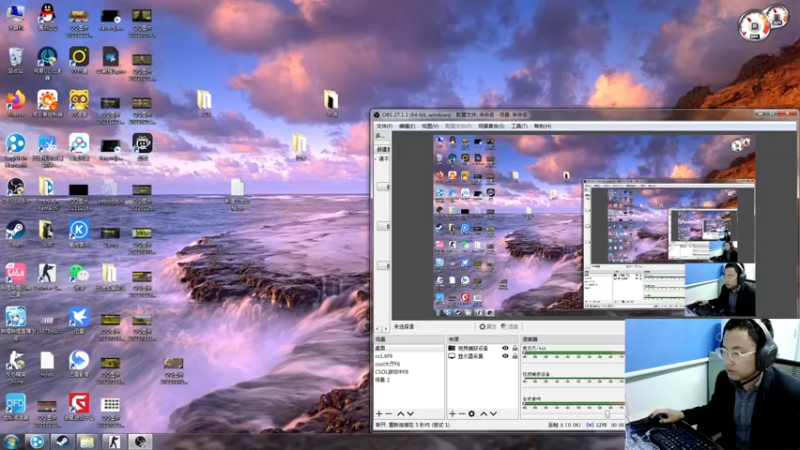Launch the blue K music player desktop shortcut
The width and height of the screenshot is (800, 450).
click(79, 233)
